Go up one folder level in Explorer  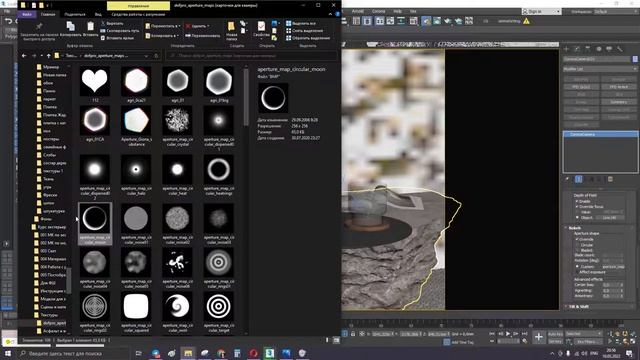pyautogui.click(x=49, y=56)
